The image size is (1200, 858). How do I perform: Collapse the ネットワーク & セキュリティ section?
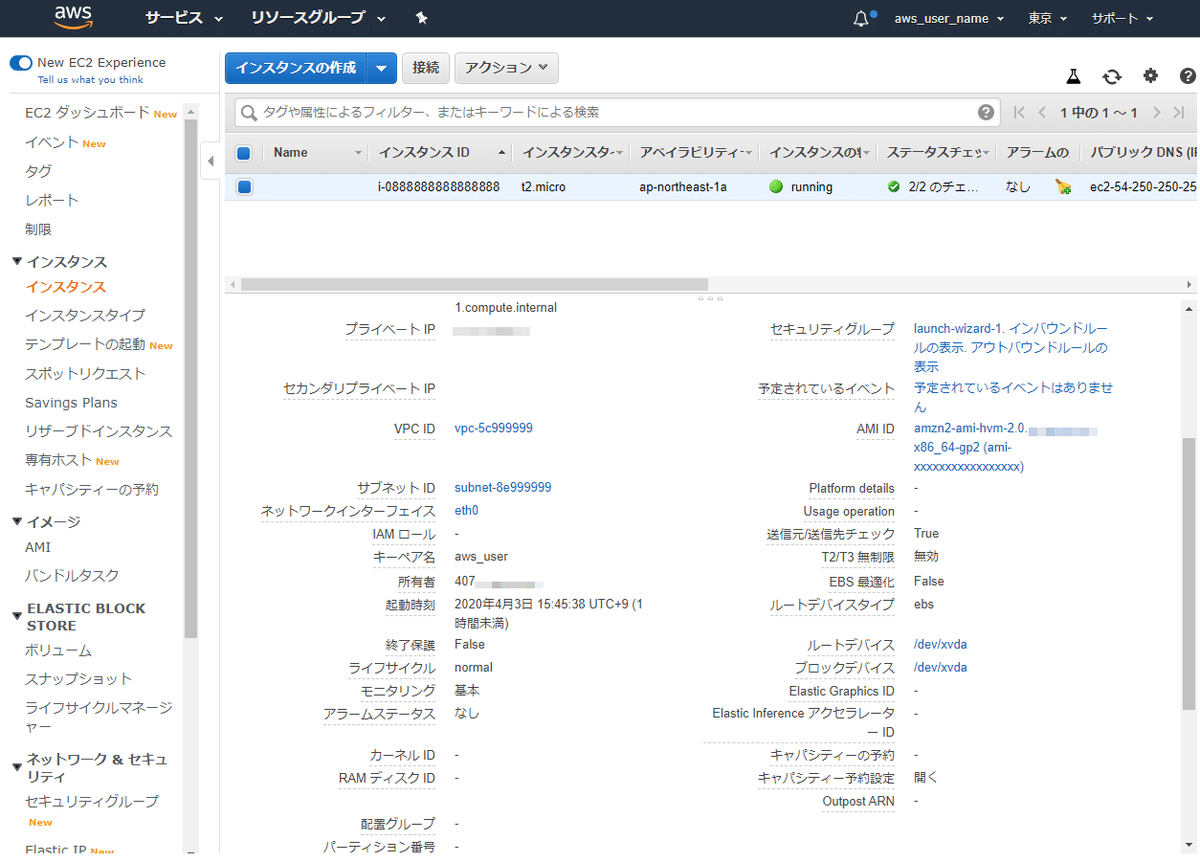pyautogui.click(x=17, y=767)
